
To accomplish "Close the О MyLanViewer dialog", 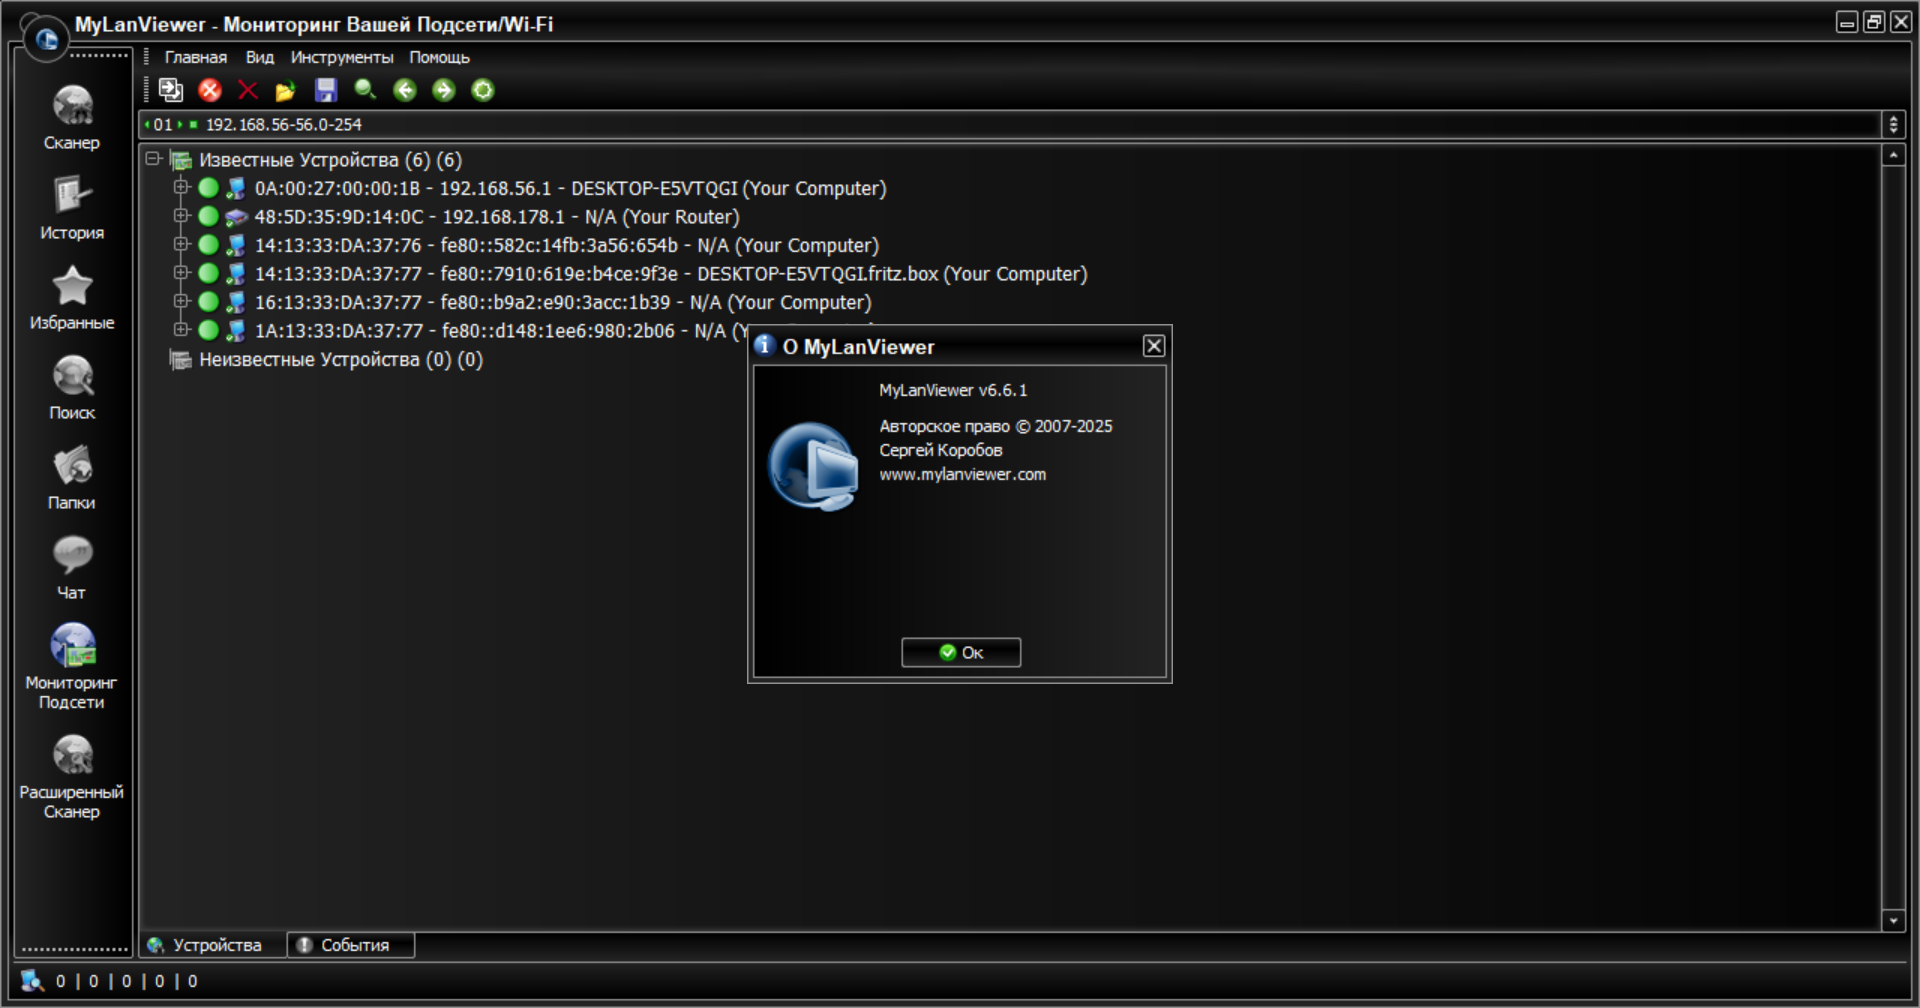I will [1154, 346].
